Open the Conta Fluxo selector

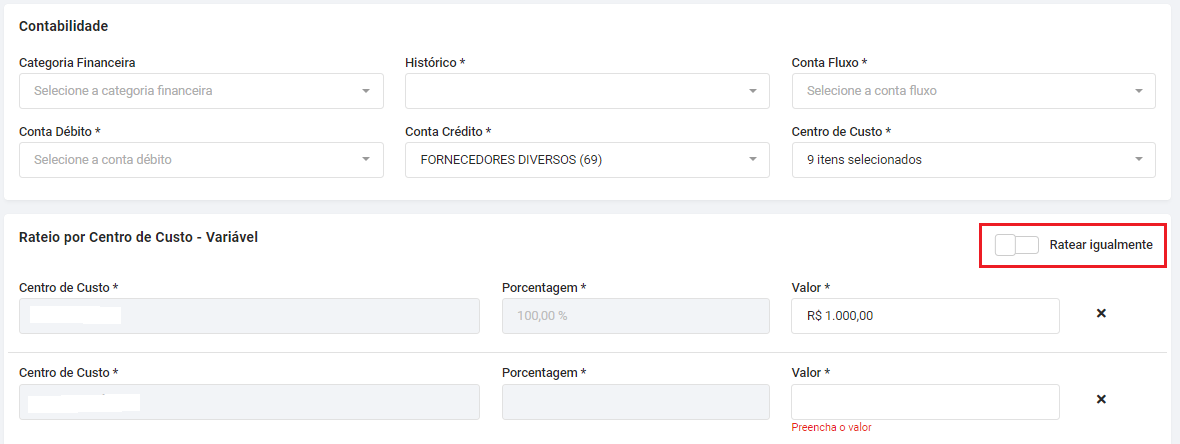coord(973,91)
